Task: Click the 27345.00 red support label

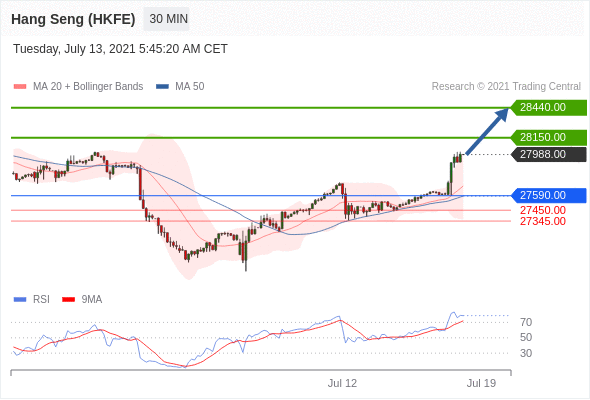Action: tap(543, 221)
